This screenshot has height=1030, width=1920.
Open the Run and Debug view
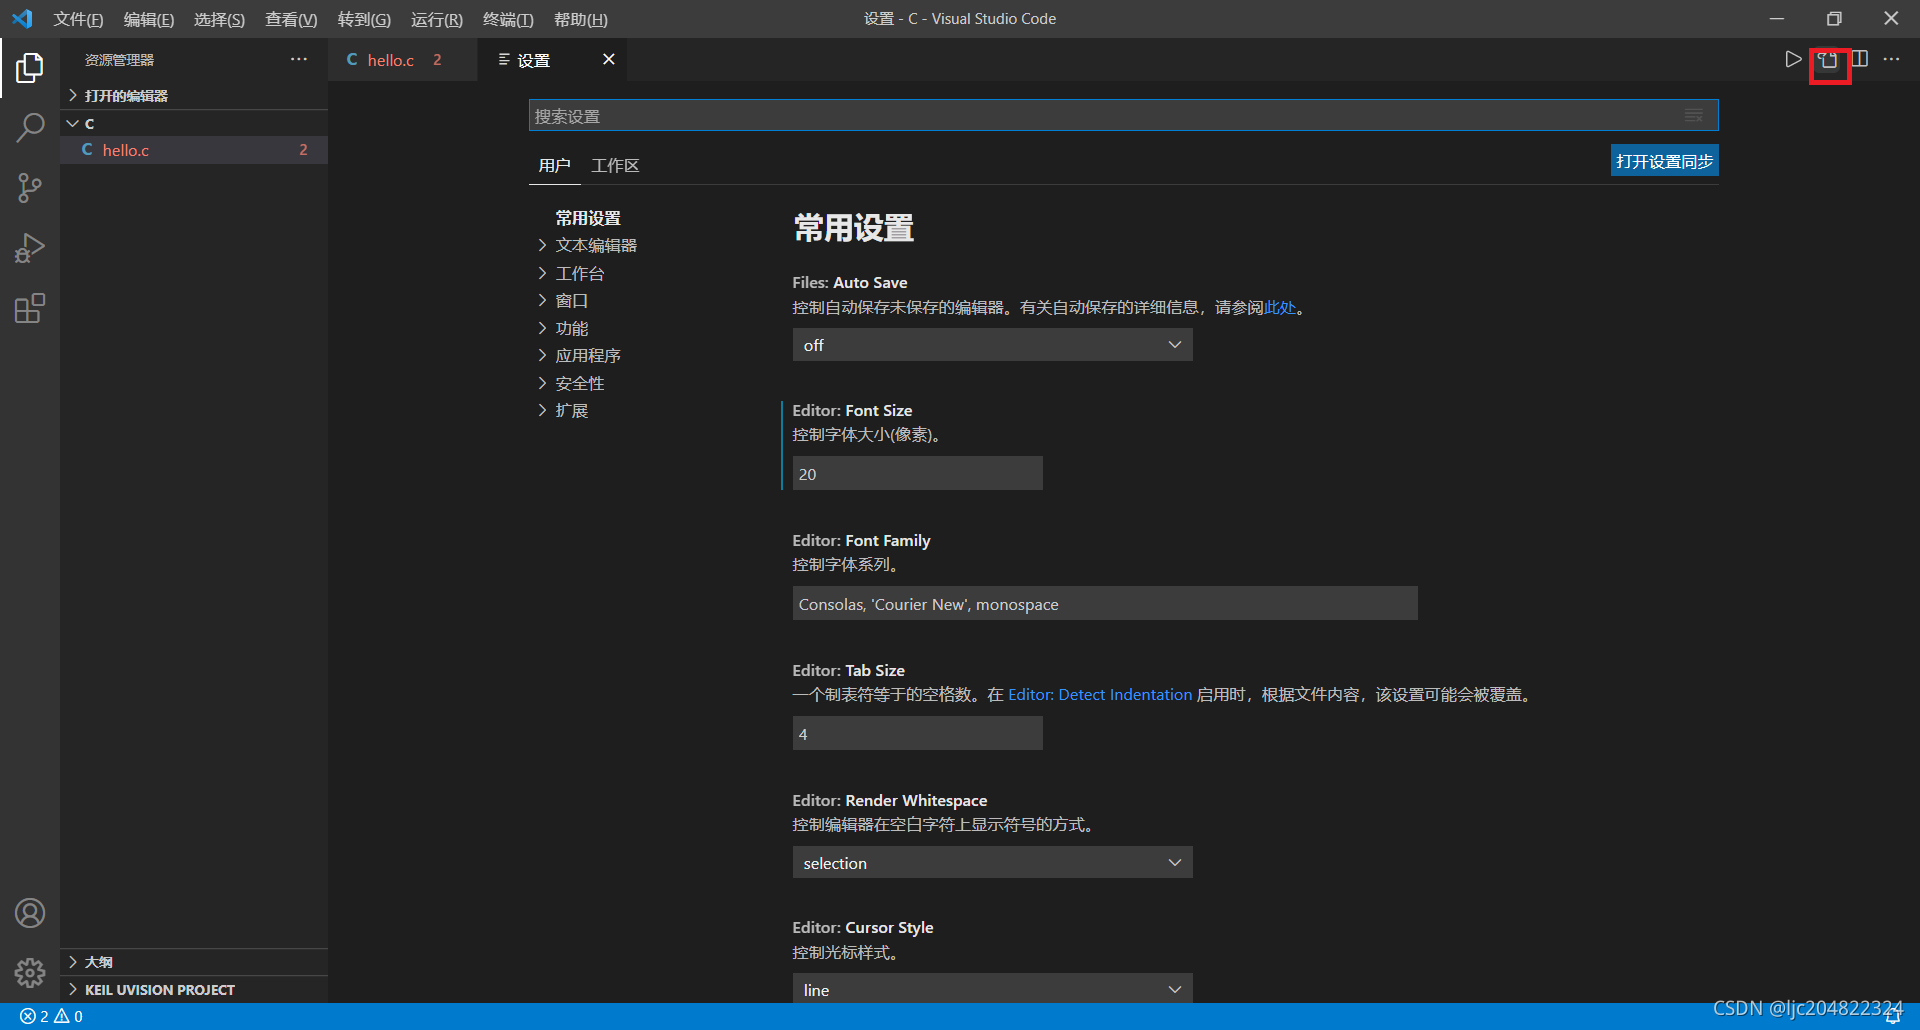point(30,248)
